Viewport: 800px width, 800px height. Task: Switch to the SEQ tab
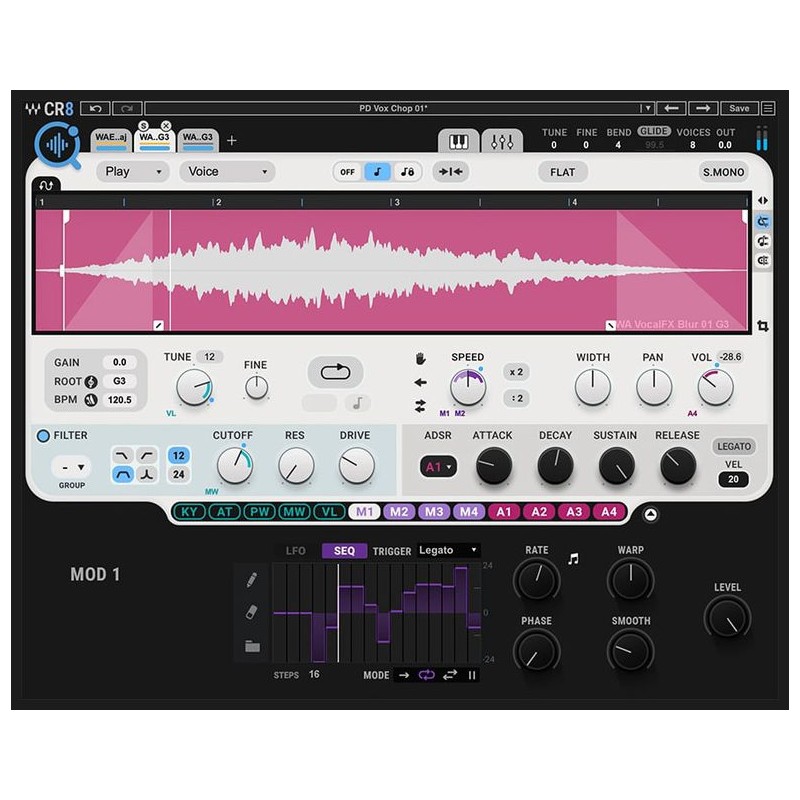(344, 550)
